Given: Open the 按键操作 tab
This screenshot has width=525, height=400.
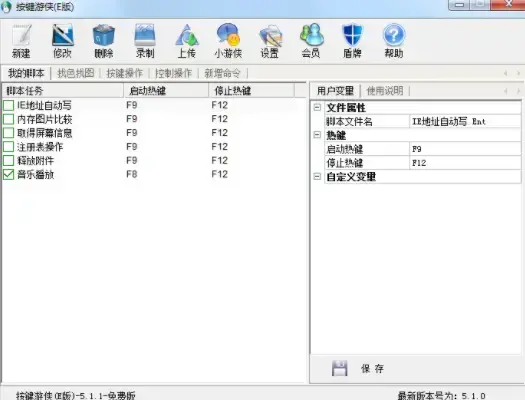Looking at the screenshot, I should (x=125, y=73).
